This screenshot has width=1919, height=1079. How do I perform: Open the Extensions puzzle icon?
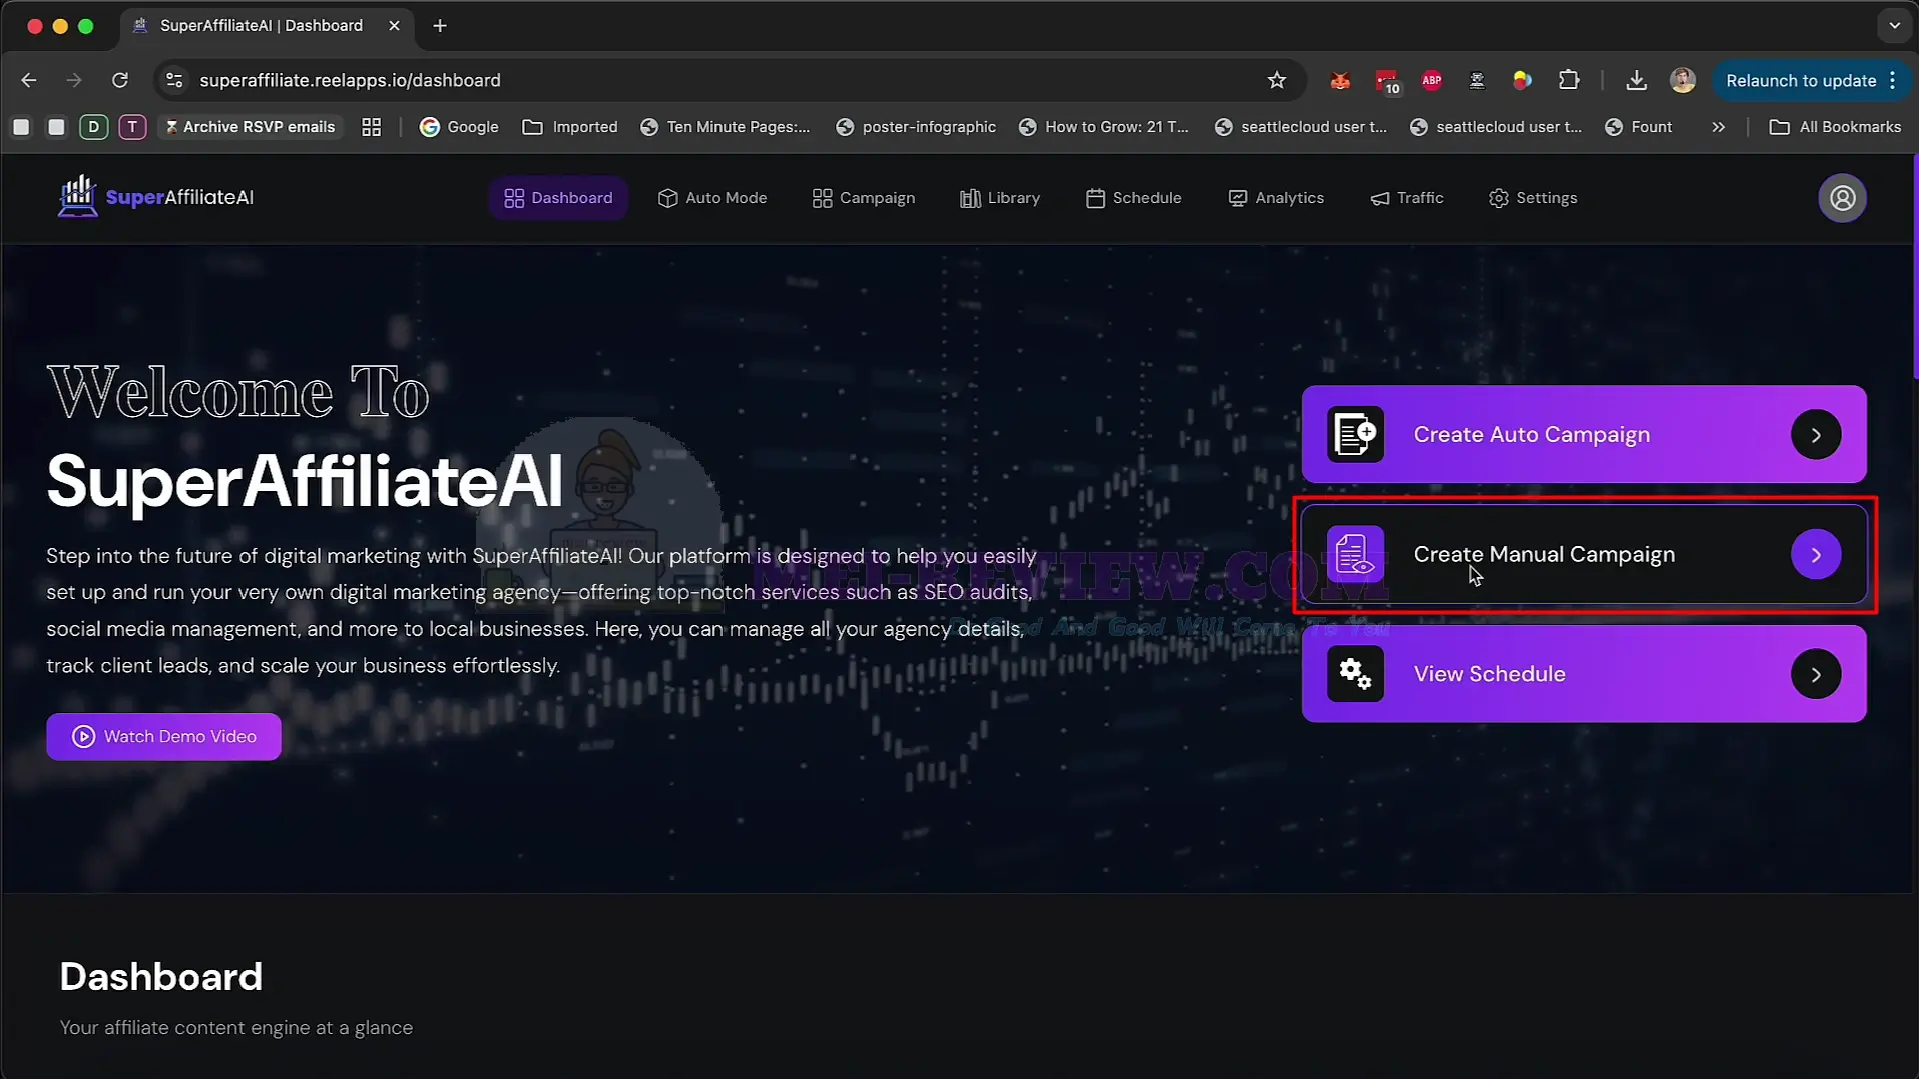click(1569, 80)
